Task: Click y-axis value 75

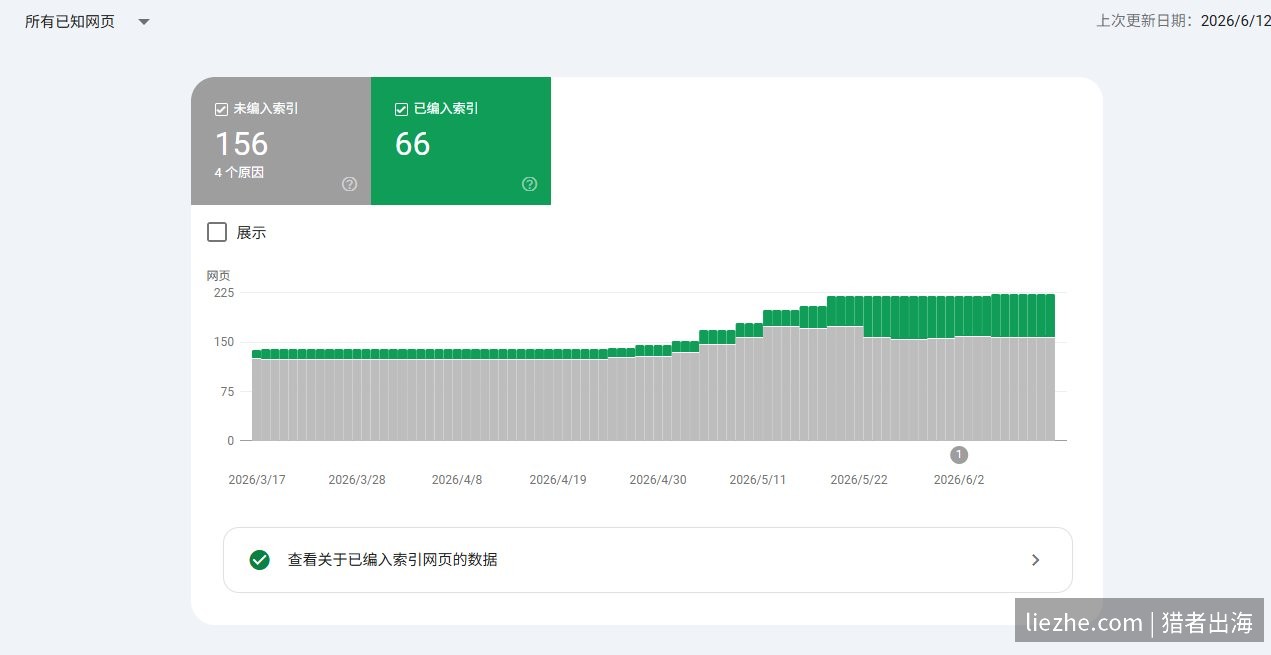Action: click(226, 392)
